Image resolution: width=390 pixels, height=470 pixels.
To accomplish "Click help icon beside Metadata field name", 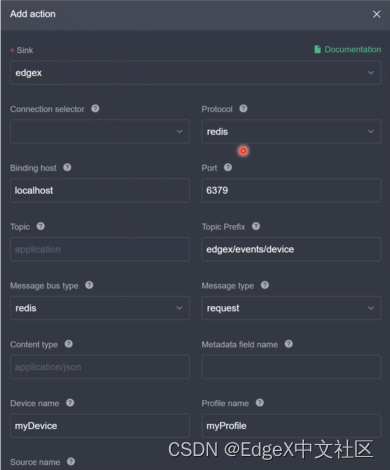I will pyautogui.click(x=289, y=344).
